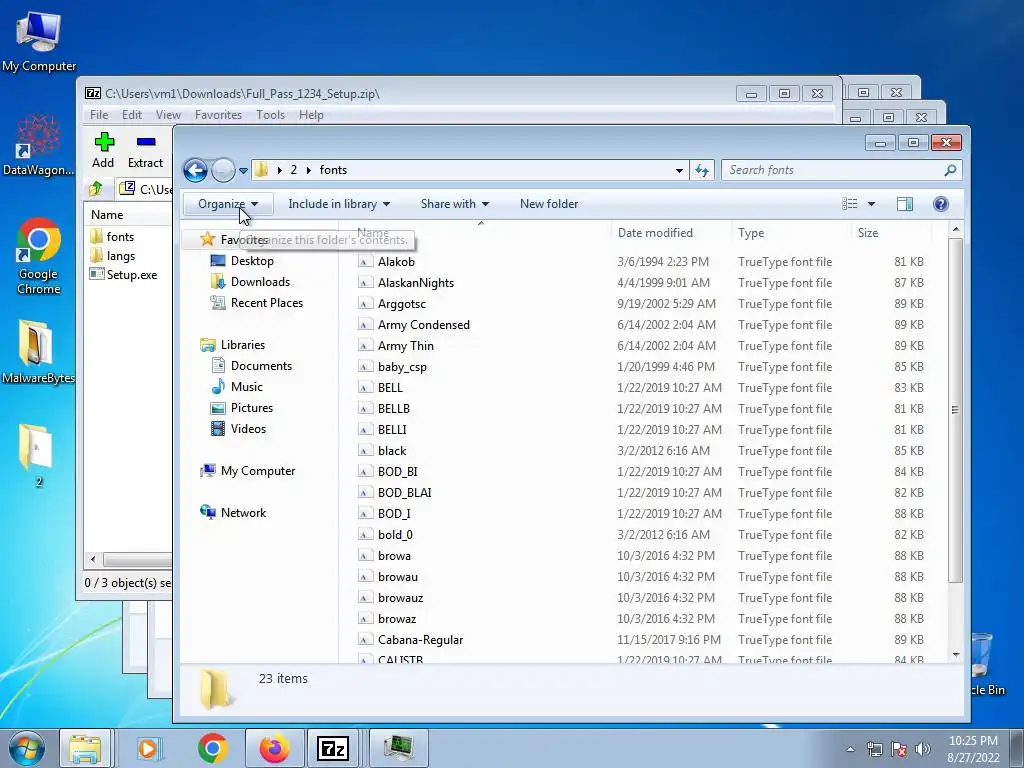
Task: Open the Favorites menu in 7-Zip
Action: 218,115
